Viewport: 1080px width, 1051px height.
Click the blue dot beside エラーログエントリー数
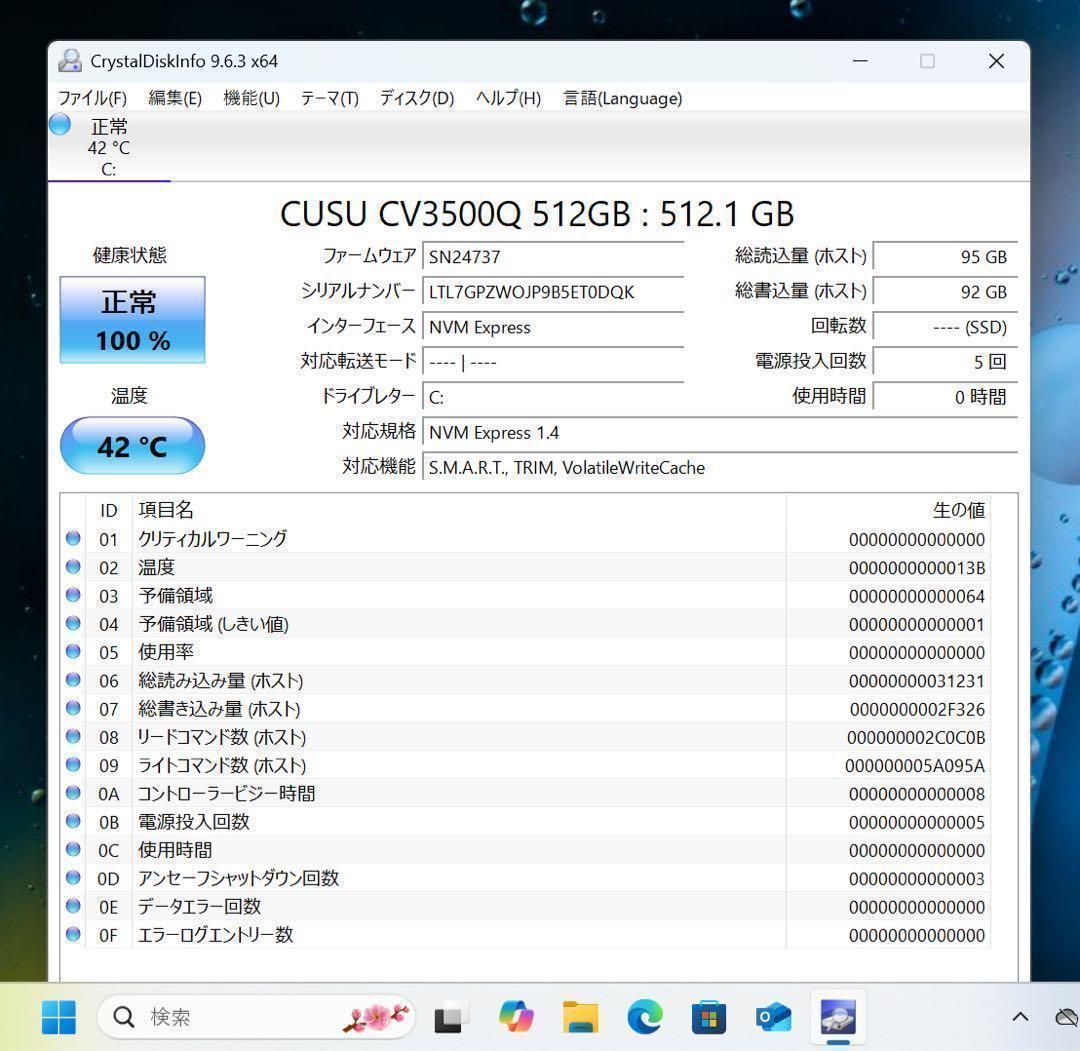[72, 935]
